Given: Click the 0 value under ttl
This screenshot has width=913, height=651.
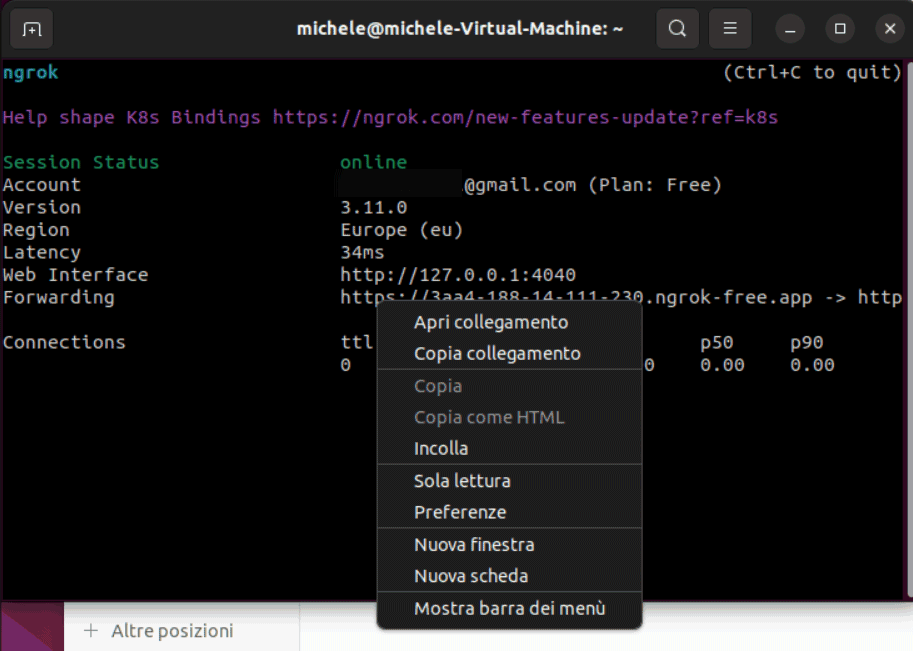Looking at the screenshot, I should 346,365.
